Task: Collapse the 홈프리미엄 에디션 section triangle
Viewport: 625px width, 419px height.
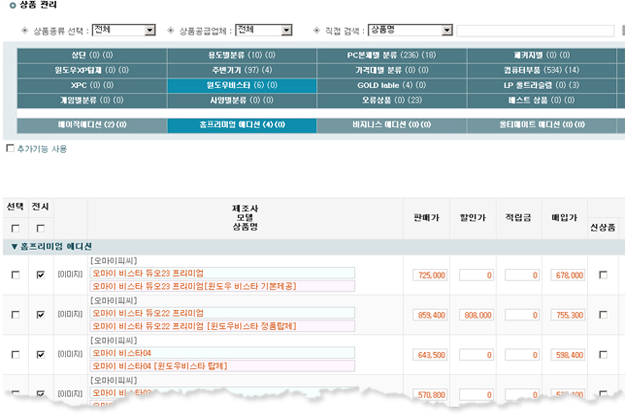Action: (x=15, y=246)
